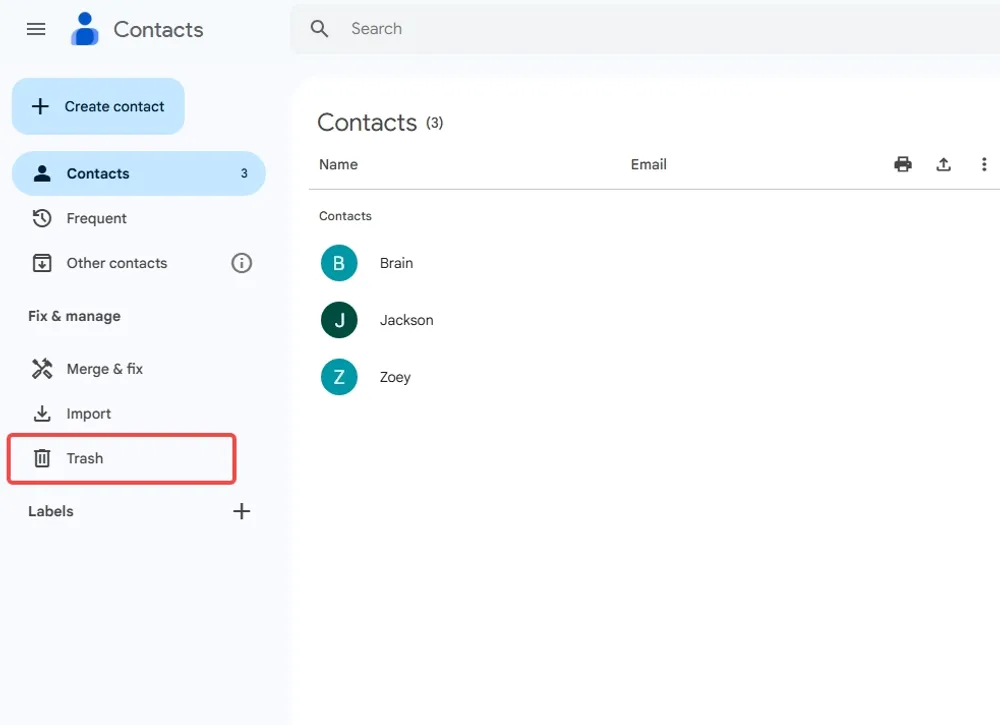Click the Create contact button
The width and height of the screenshot is (1000, 725).
click(97, 106)
